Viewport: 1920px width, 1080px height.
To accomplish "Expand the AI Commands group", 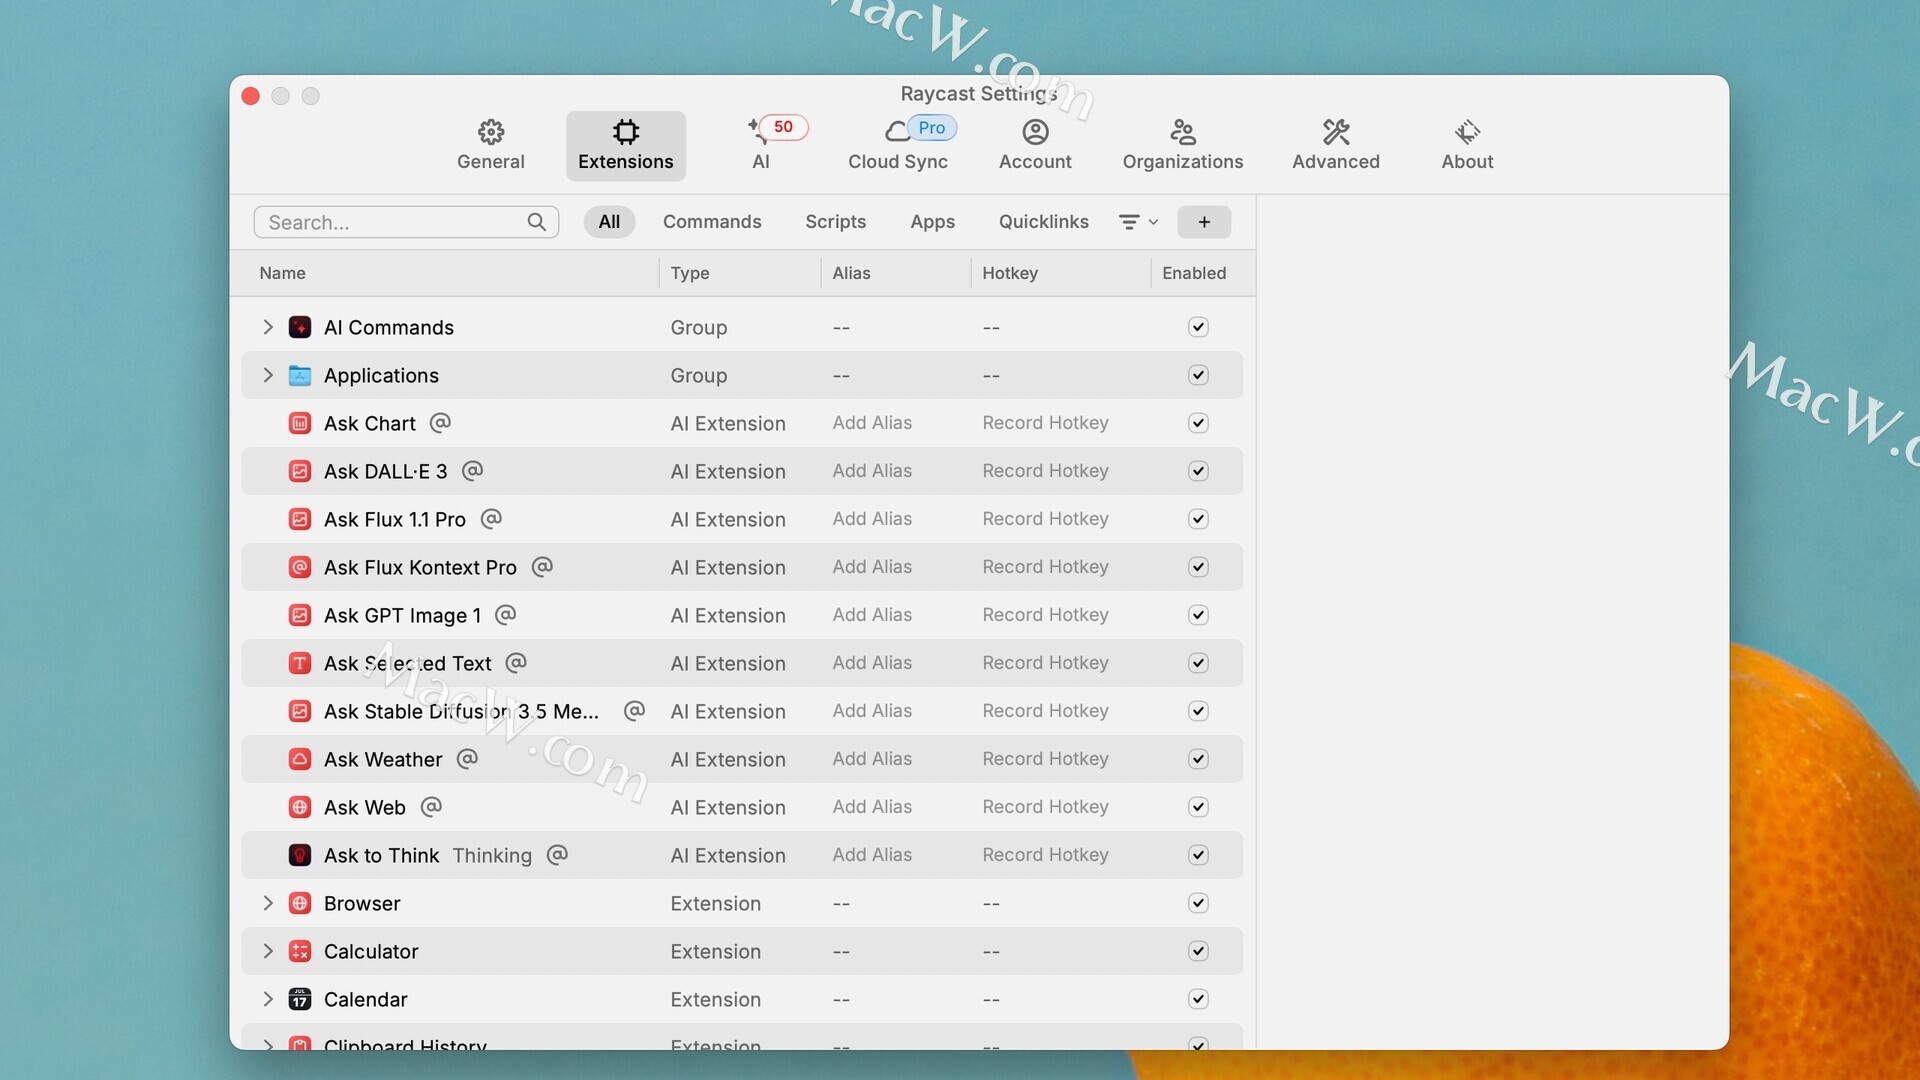I will [268, 327].
